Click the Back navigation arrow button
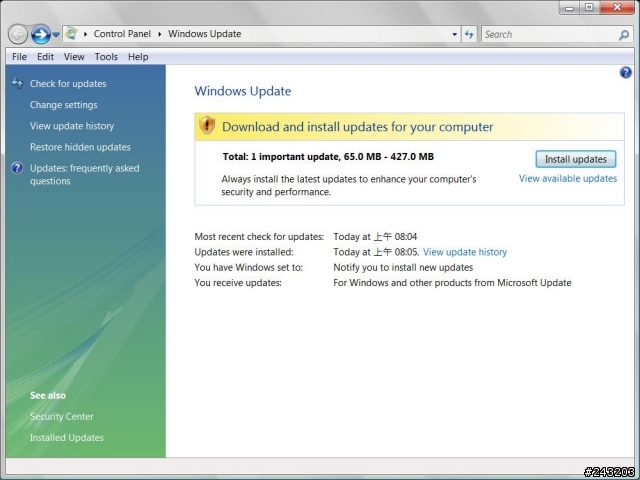 [x=18, y=34]
